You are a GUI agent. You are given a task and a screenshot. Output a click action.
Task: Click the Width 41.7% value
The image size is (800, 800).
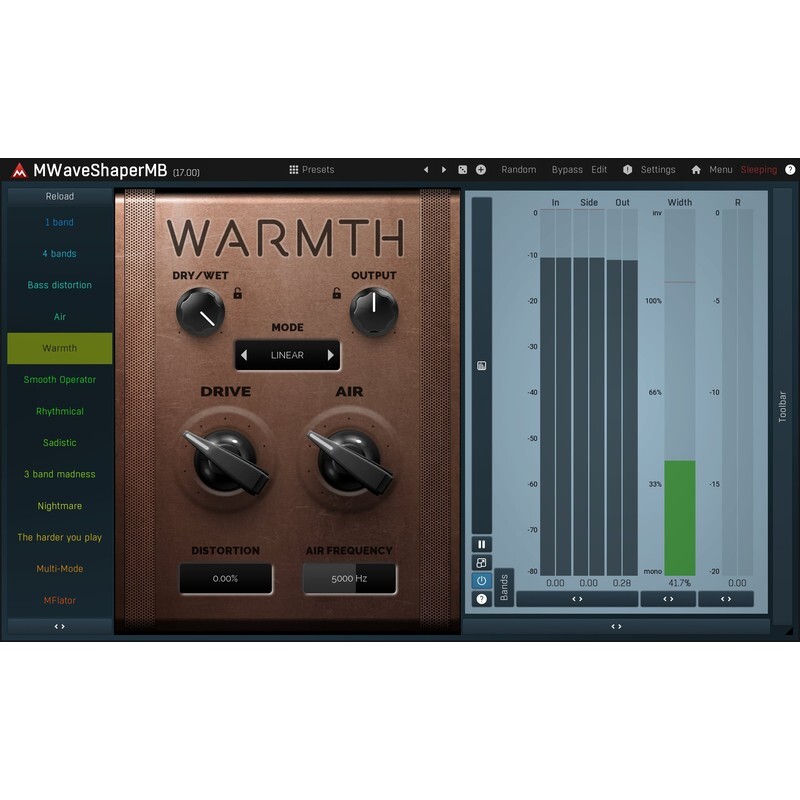point(680,583)
